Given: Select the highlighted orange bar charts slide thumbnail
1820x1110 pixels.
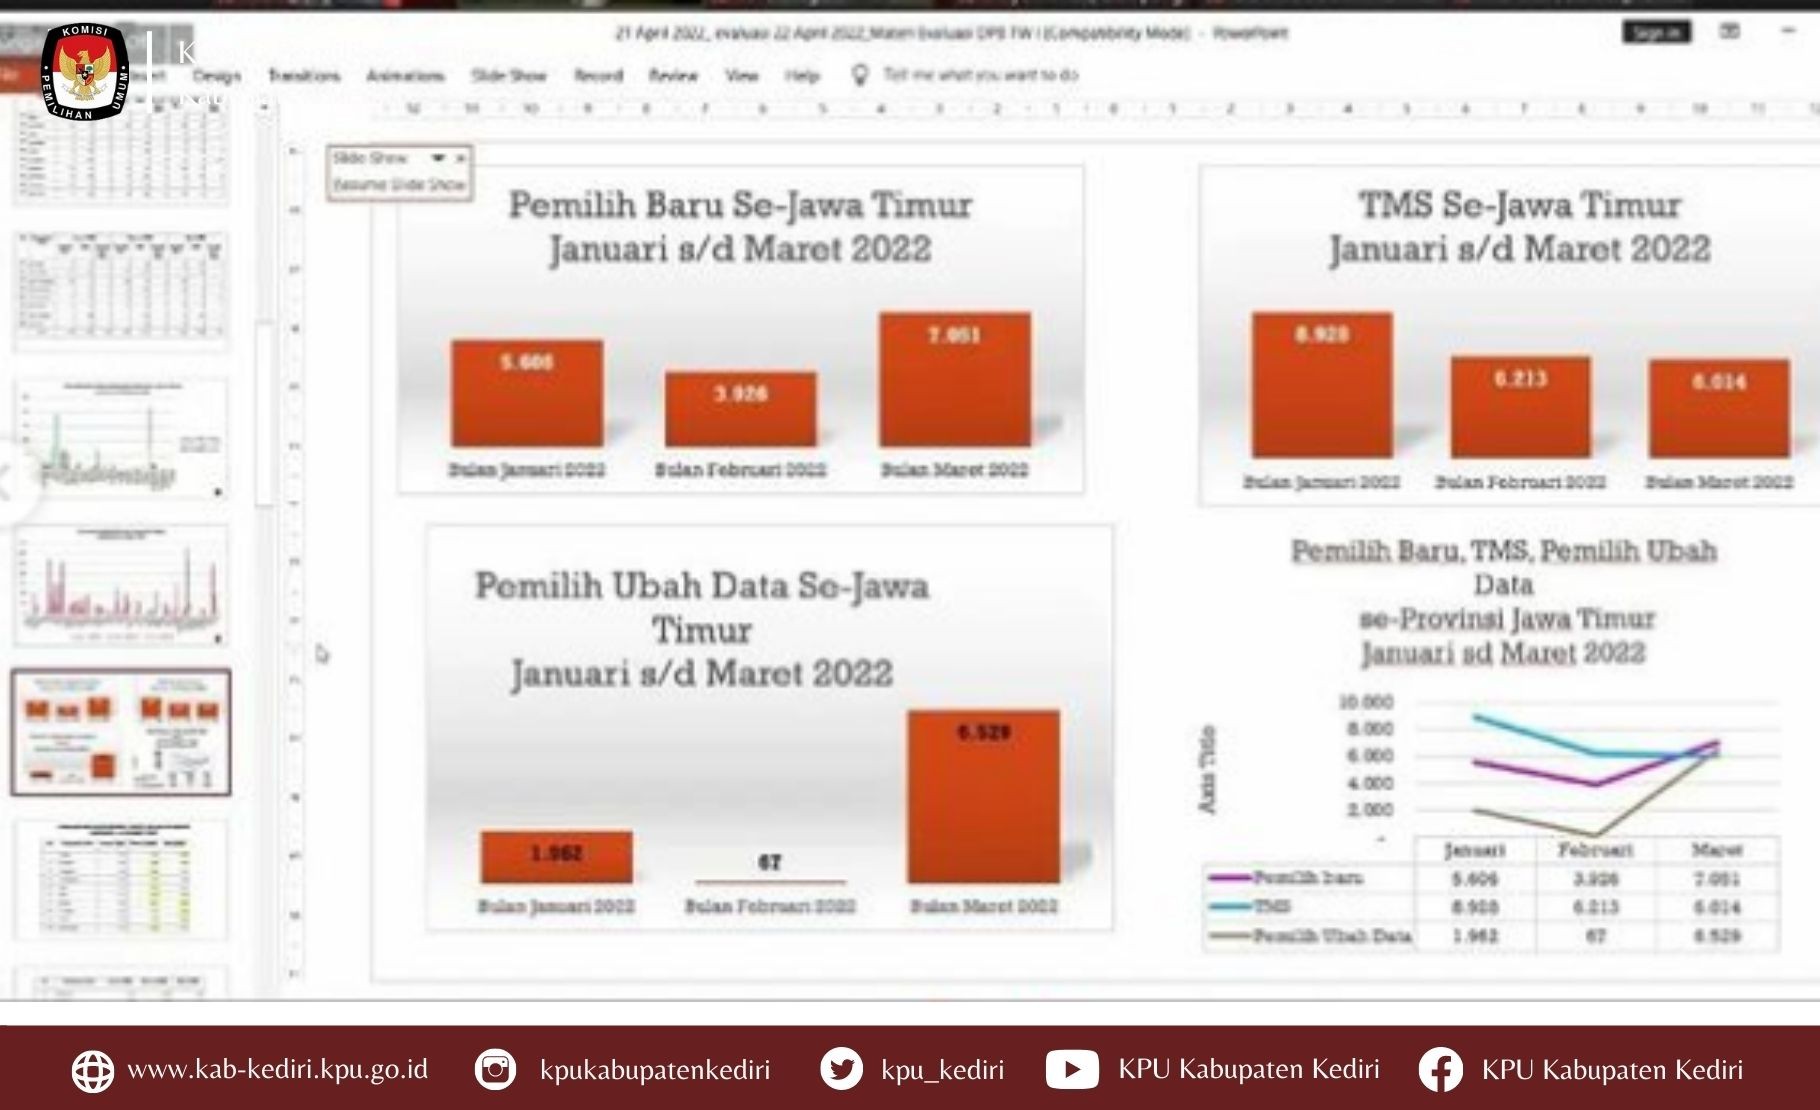Looking at the screenshot, I should 121,732.
